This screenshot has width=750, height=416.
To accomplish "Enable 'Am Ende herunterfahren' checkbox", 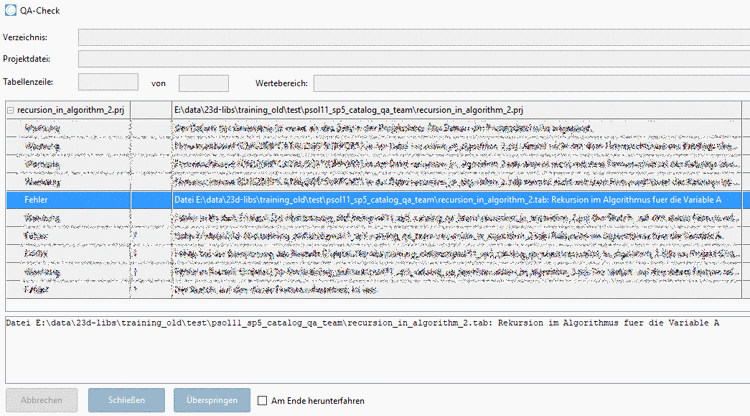I will (262, 401).
